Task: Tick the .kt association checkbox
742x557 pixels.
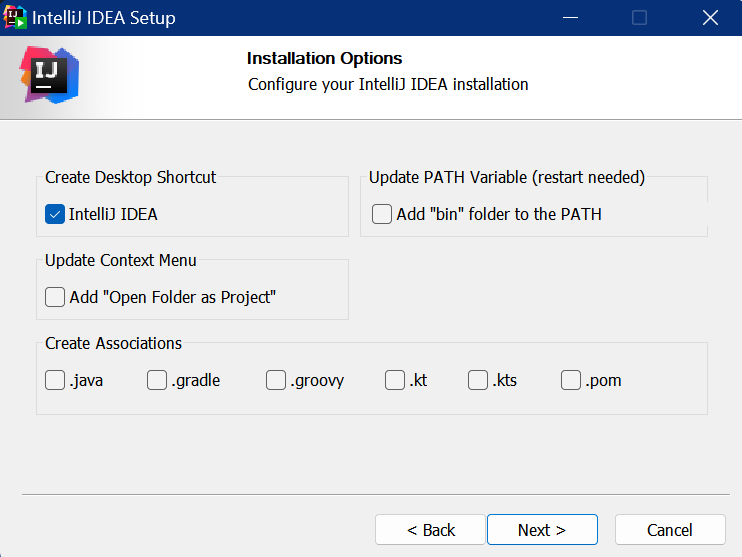Action: point(395,380)
